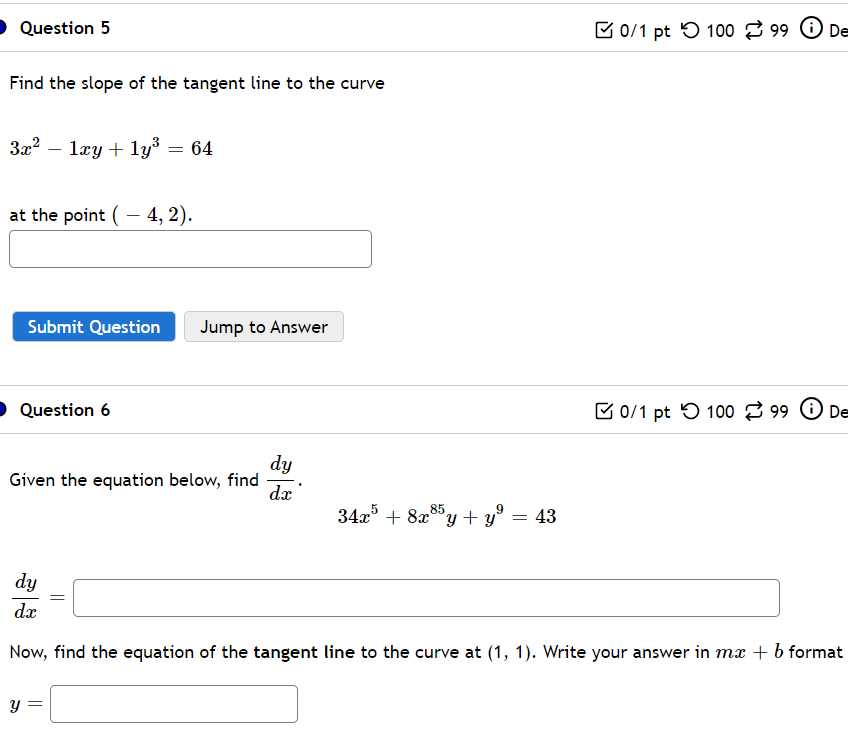This screenshot has width=848, height=732.
Task: Open the info circle icon for Question 6
Action: coord(810,411)
